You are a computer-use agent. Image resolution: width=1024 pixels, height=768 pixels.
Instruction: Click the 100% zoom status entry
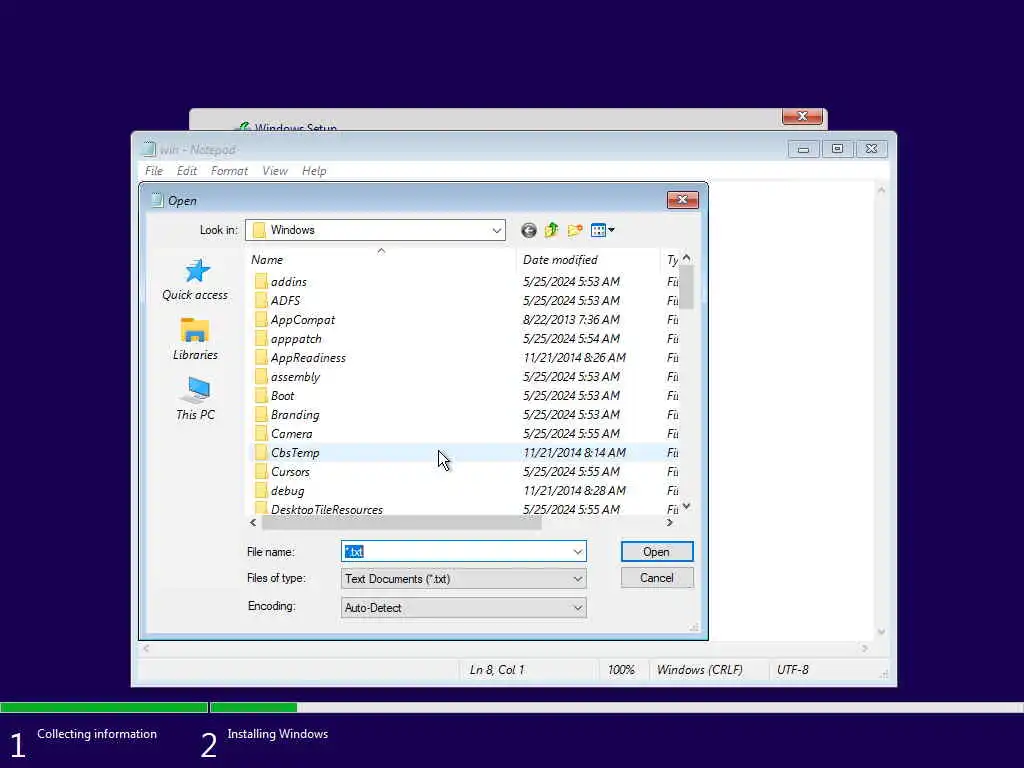pos(621,670)
